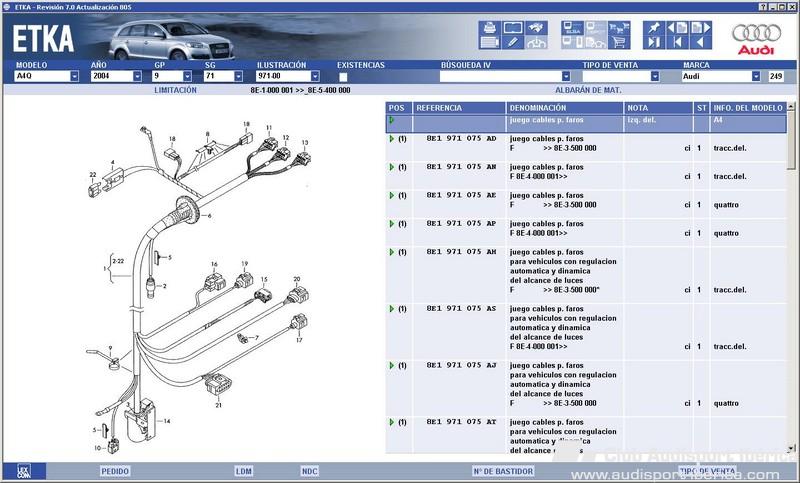Click part number 14 on the diagram

click(167, 421)
